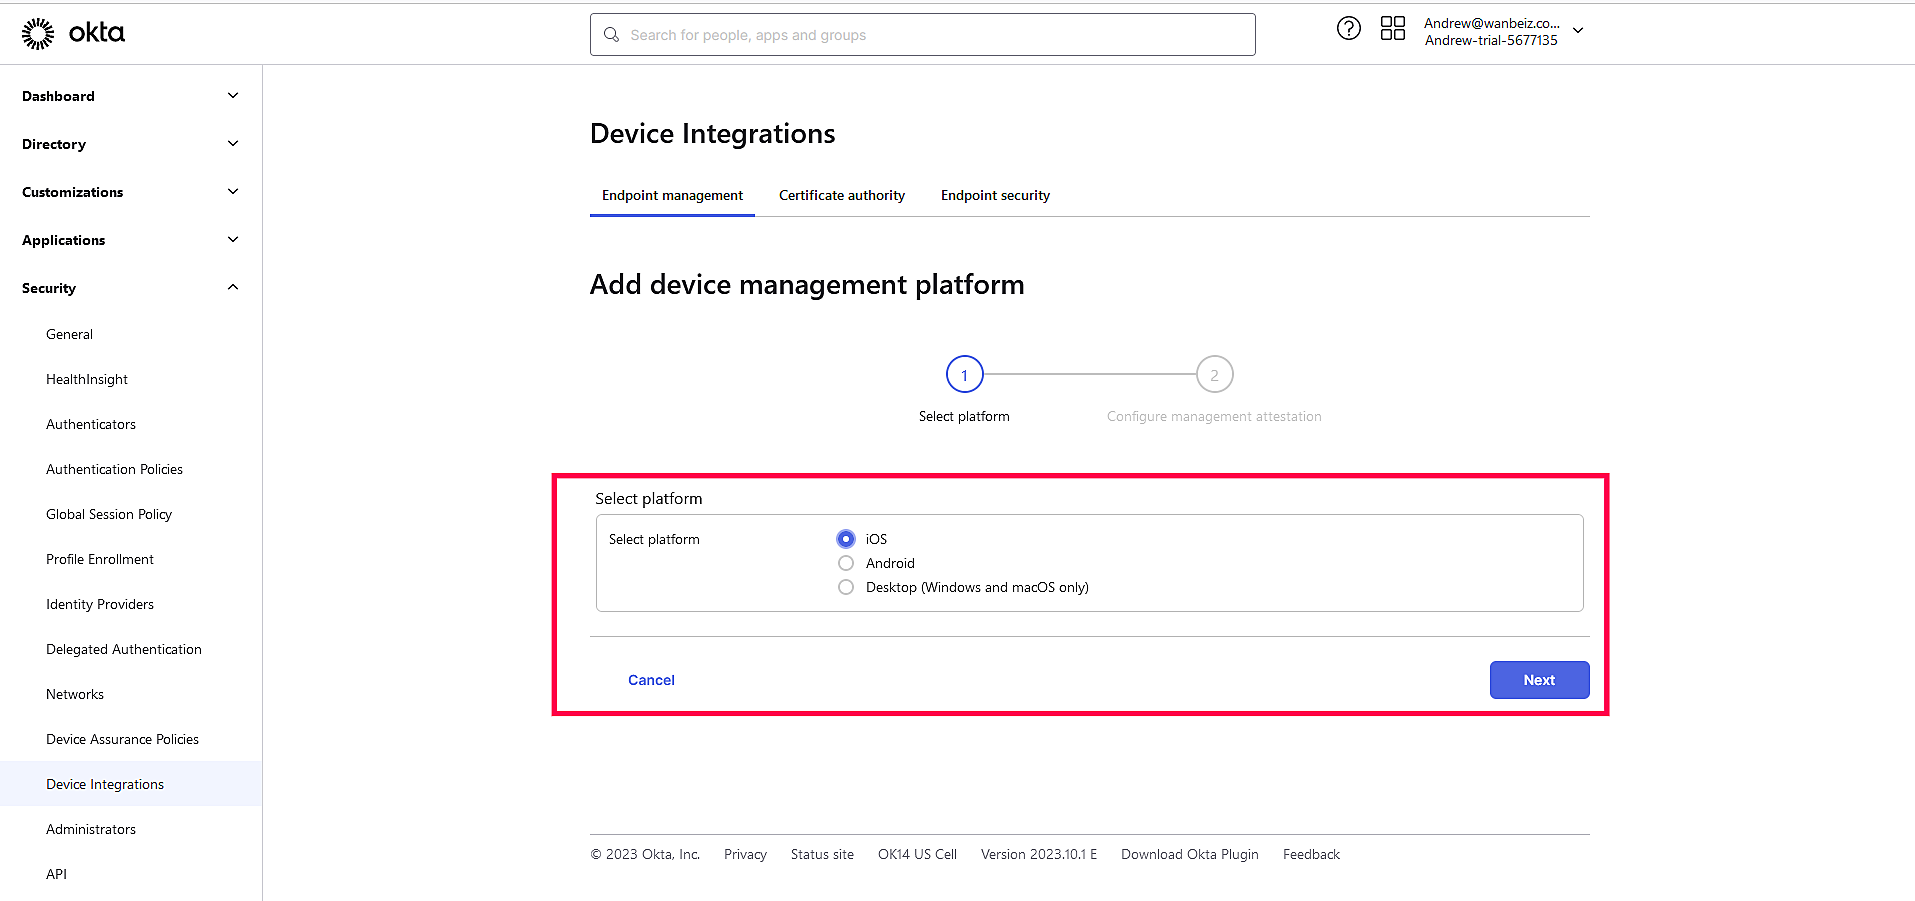
Task: Select the Android platform option
Action: (x=846, y=563)
